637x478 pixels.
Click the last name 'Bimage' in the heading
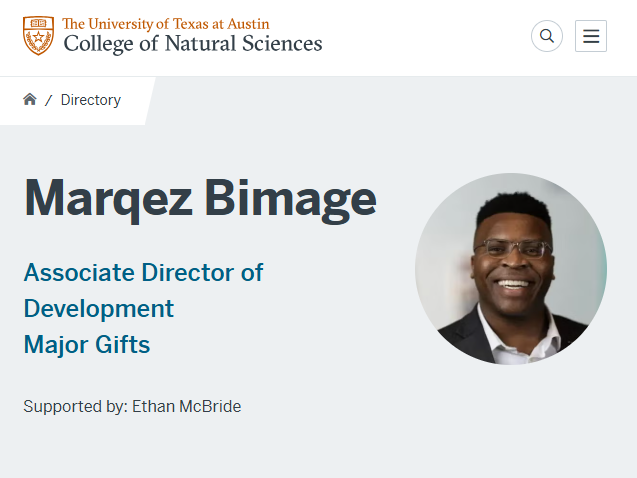point(290,200)
